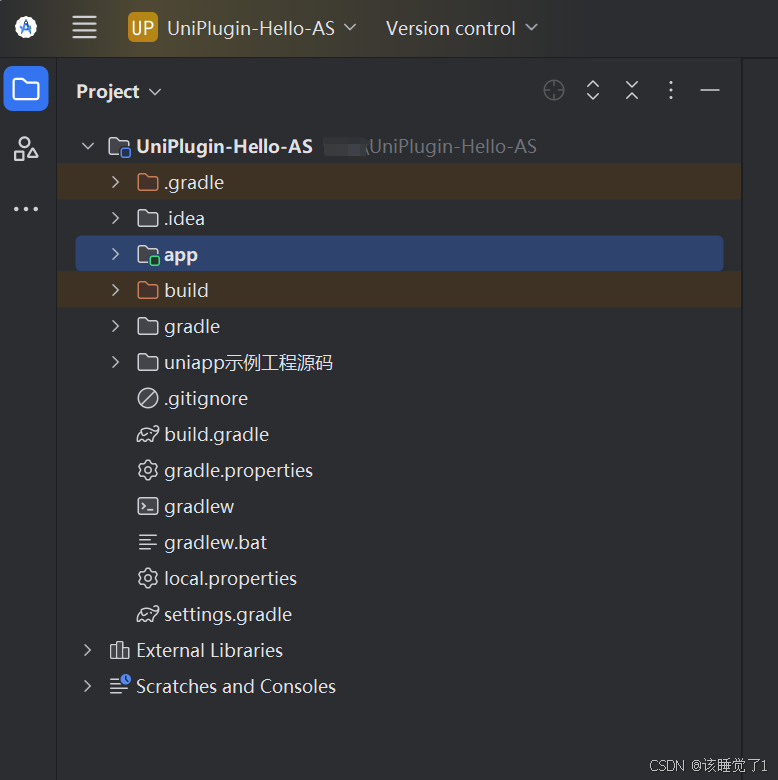
Task: Expand Scratches and Consoles node
Action: [x=88, y=686]
